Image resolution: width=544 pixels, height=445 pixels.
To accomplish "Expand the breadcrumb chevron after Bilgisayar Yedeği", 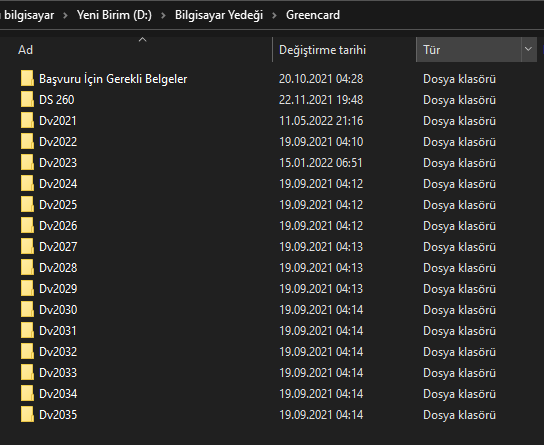I will point(274,15).
